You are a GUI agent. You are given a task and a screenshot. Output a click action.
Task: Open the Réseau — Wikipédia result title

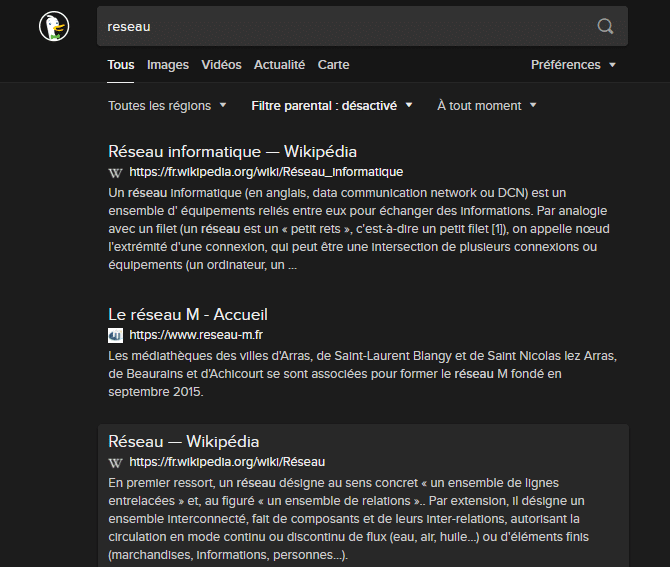coord(184,442)
